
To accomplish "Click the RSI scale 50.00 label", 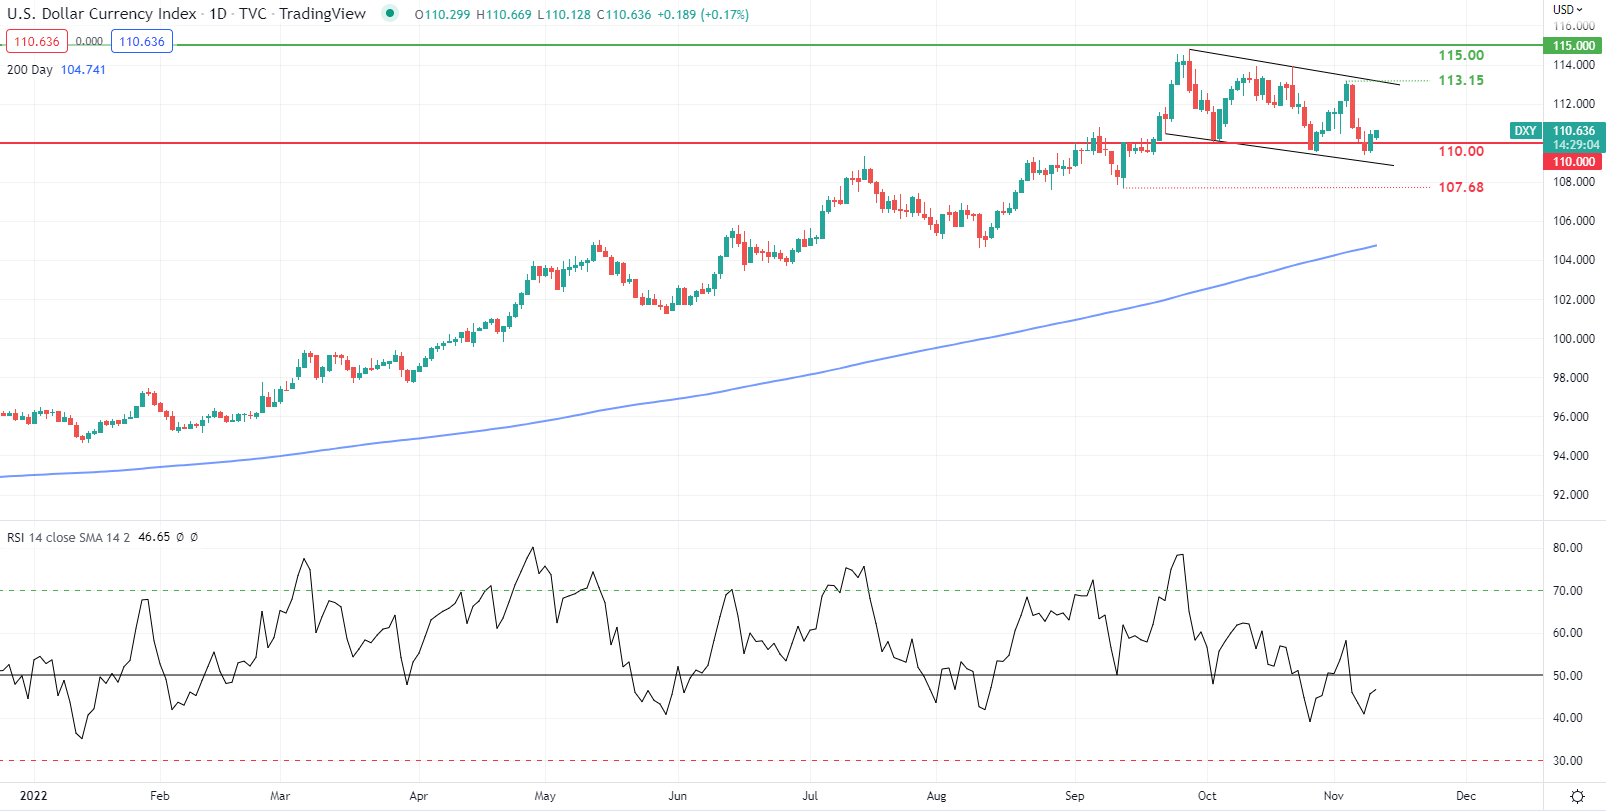I will point(1568,676).
